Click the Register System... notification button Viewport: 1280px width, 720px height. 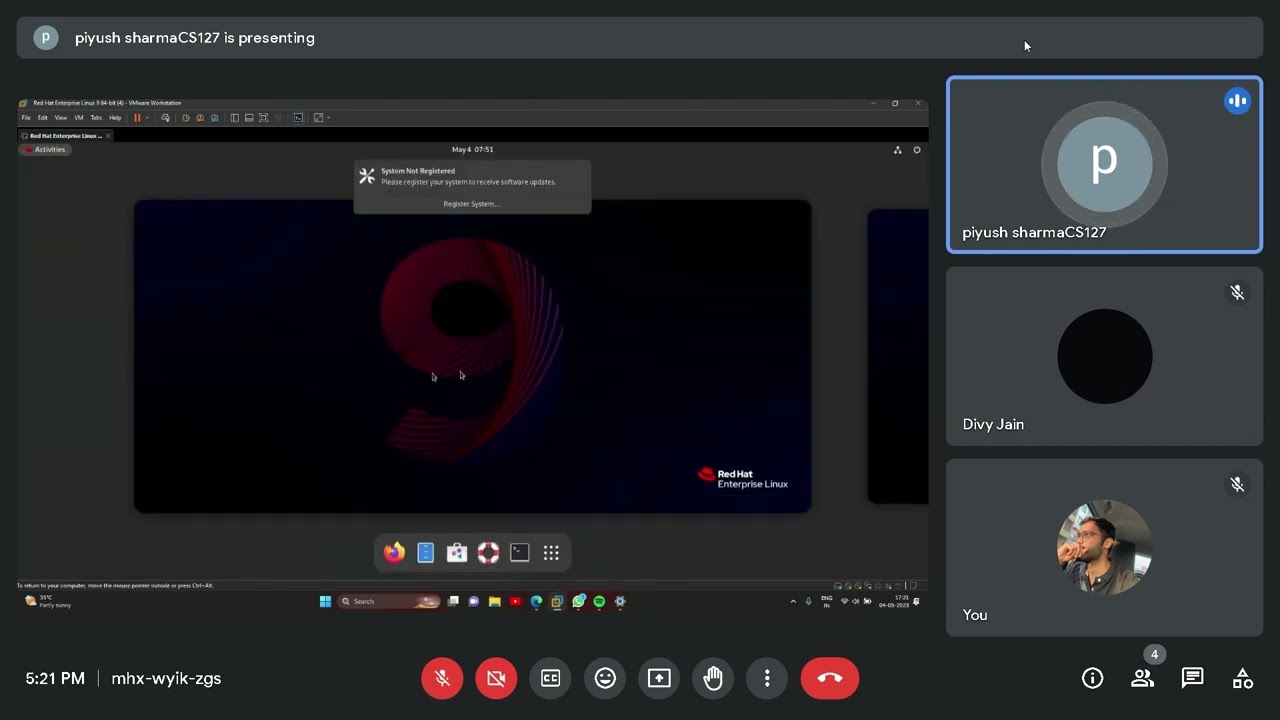[472, 203]
